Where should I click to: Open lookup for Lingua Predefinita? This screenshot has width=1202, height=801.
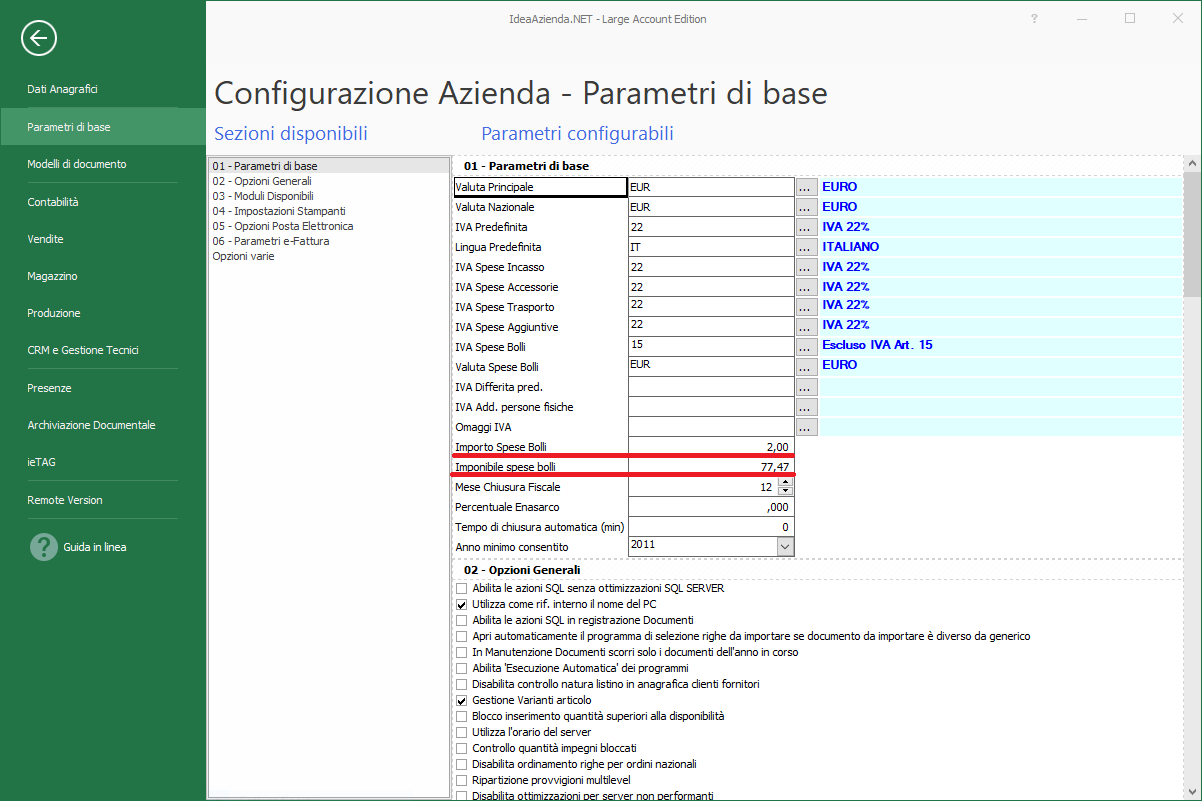[807, 247]
